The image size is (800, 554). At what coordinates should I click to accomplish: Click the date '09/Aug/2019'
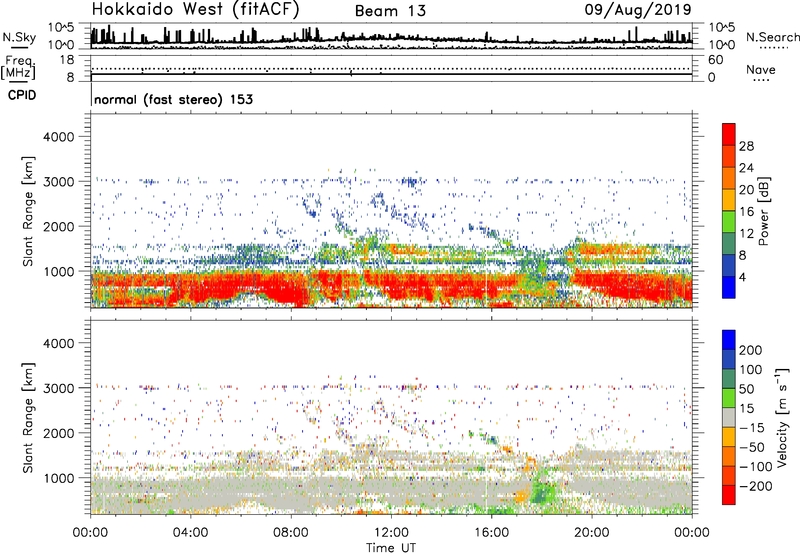pos(638,10)
